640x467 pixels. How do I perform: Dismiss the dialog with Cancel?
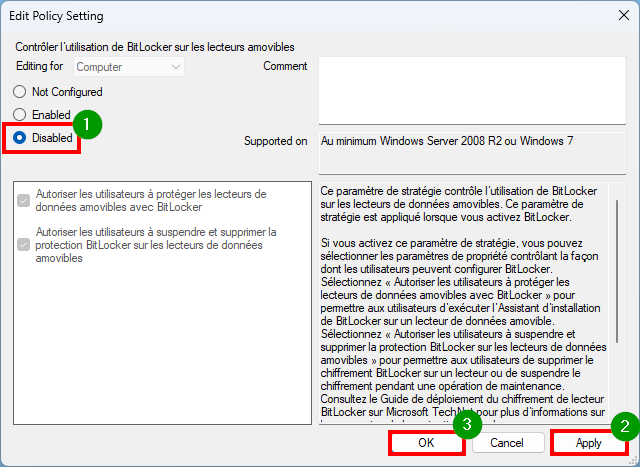508,443
